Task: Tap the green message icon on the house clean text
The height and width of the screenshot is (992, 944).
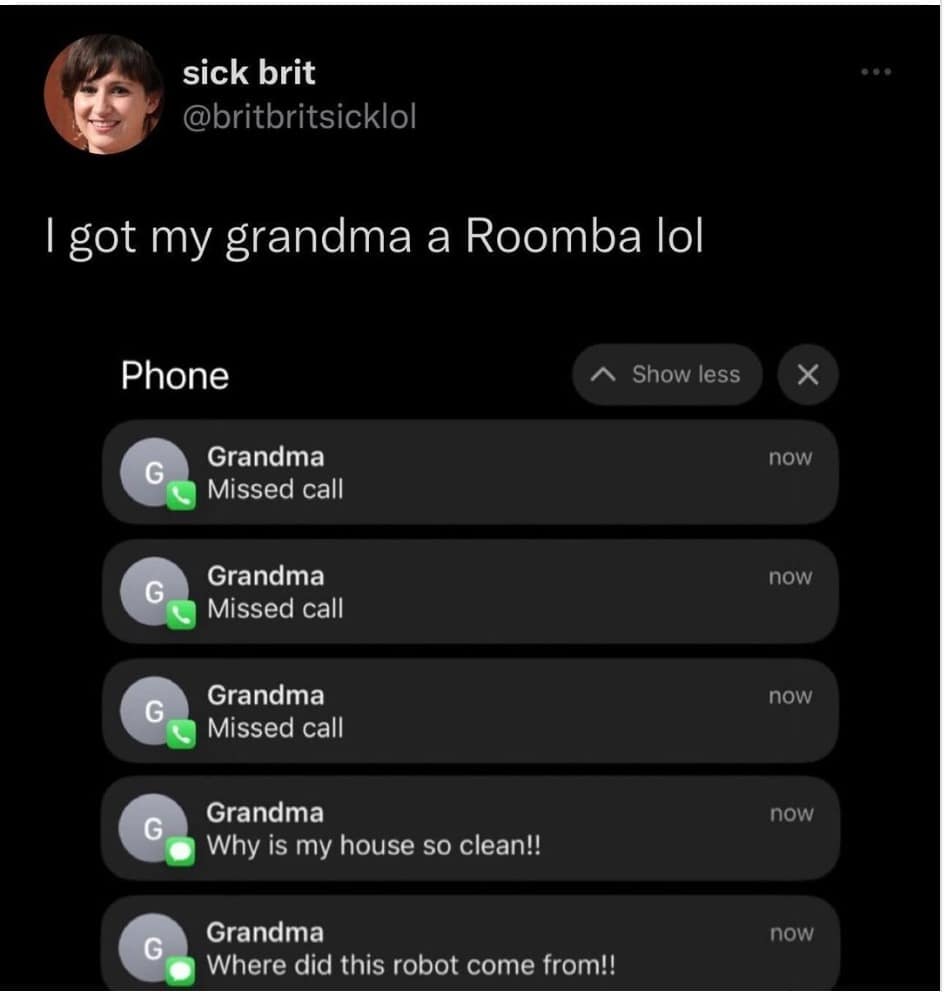Action: click(180, 852)
